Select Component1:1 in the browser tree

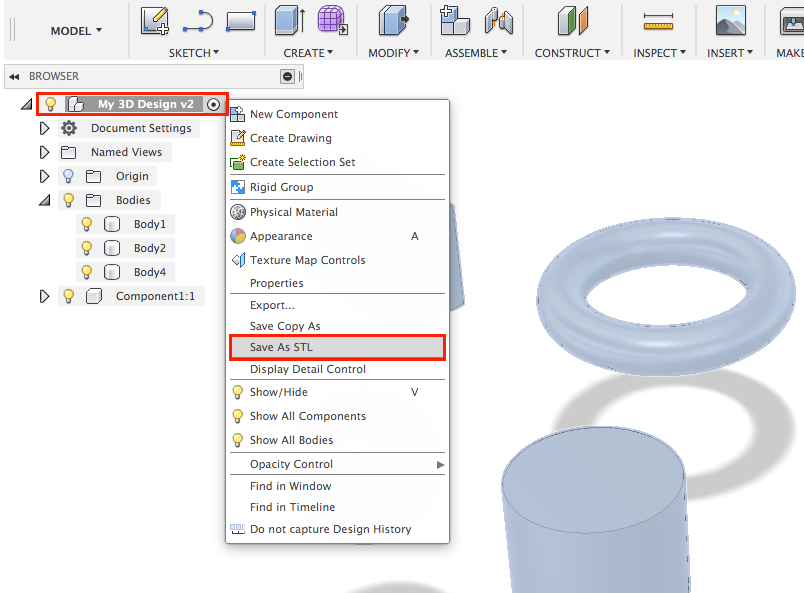tap(155, 296)
